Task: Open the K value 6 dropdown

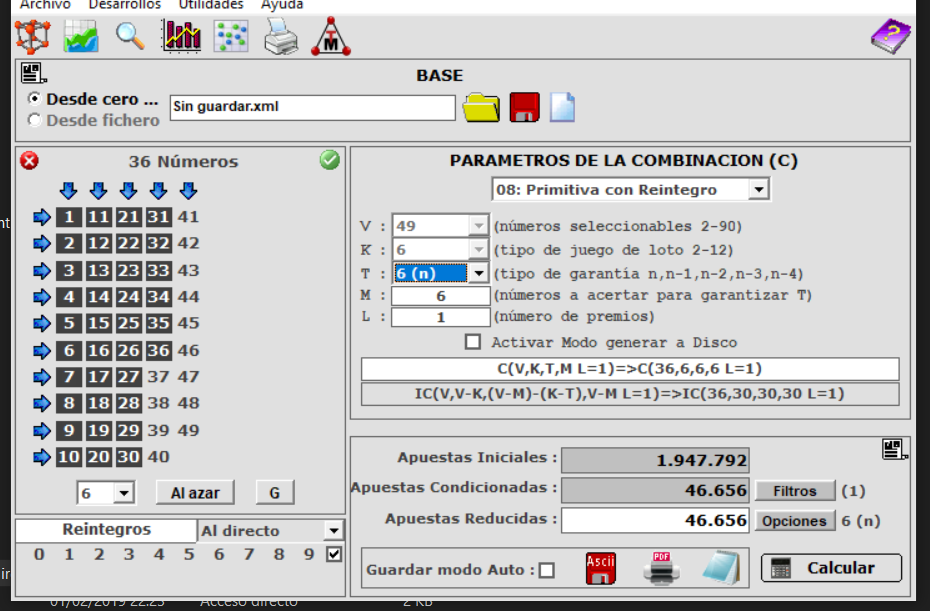Action: point(478,250)
